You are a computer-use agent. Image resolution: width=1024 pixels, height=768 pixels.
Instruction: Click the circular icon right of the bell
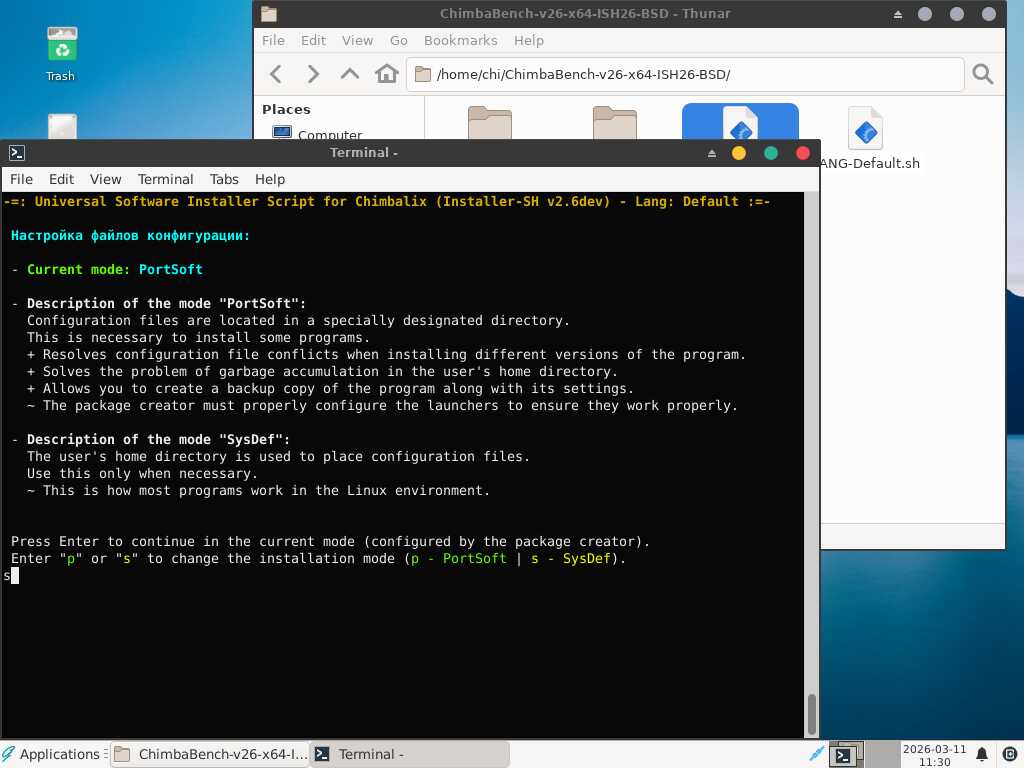tap(1009, 754)
